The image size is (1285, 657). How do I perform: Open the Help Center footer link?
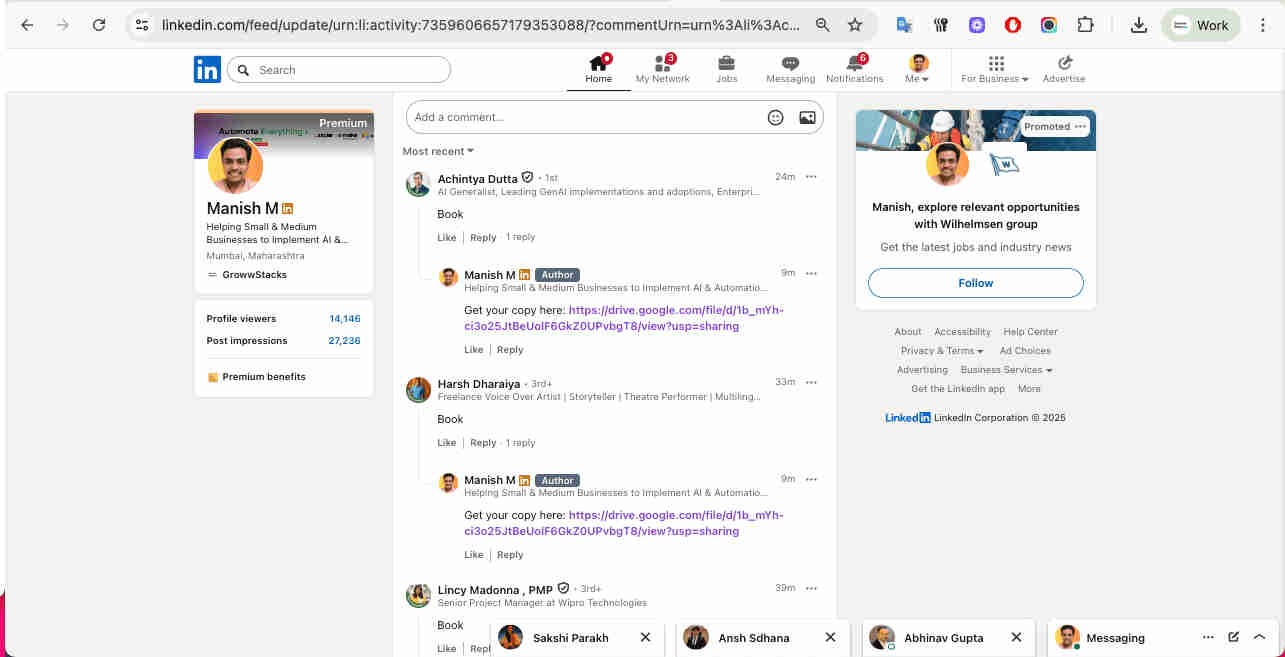point(1030,332)
